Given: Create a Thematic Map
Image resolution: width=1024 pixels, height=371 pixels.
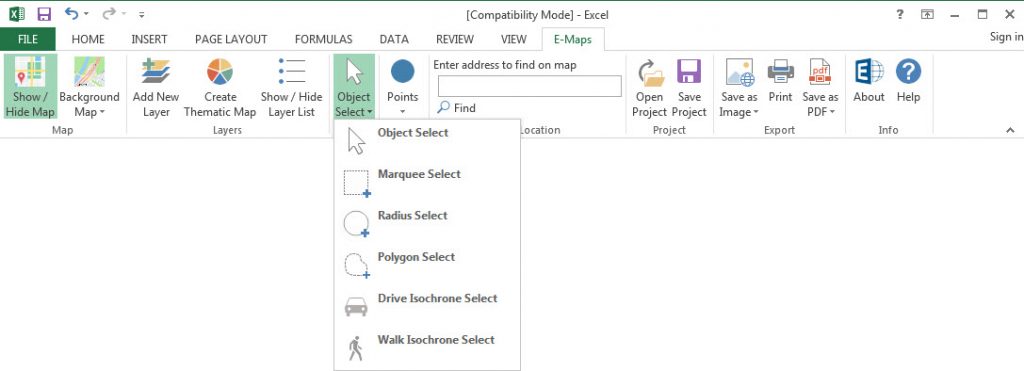Looking at the screenshot, I should point(220,88).
